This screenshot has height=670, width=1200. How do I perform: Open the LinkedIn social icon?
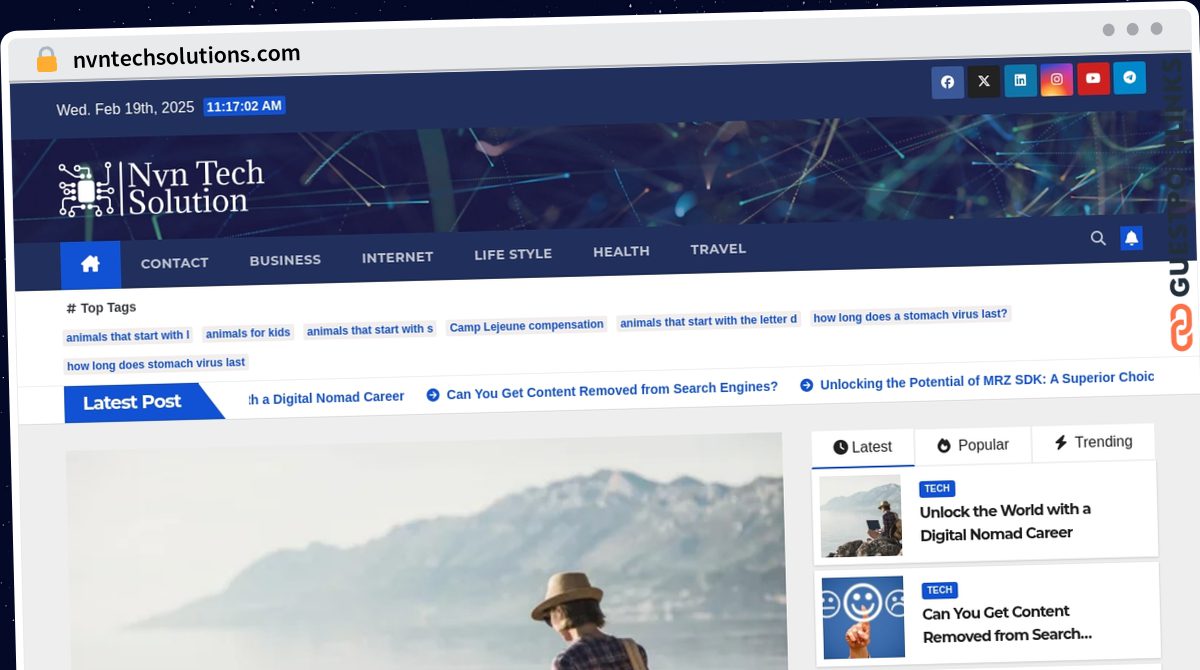pos(1020,80)
